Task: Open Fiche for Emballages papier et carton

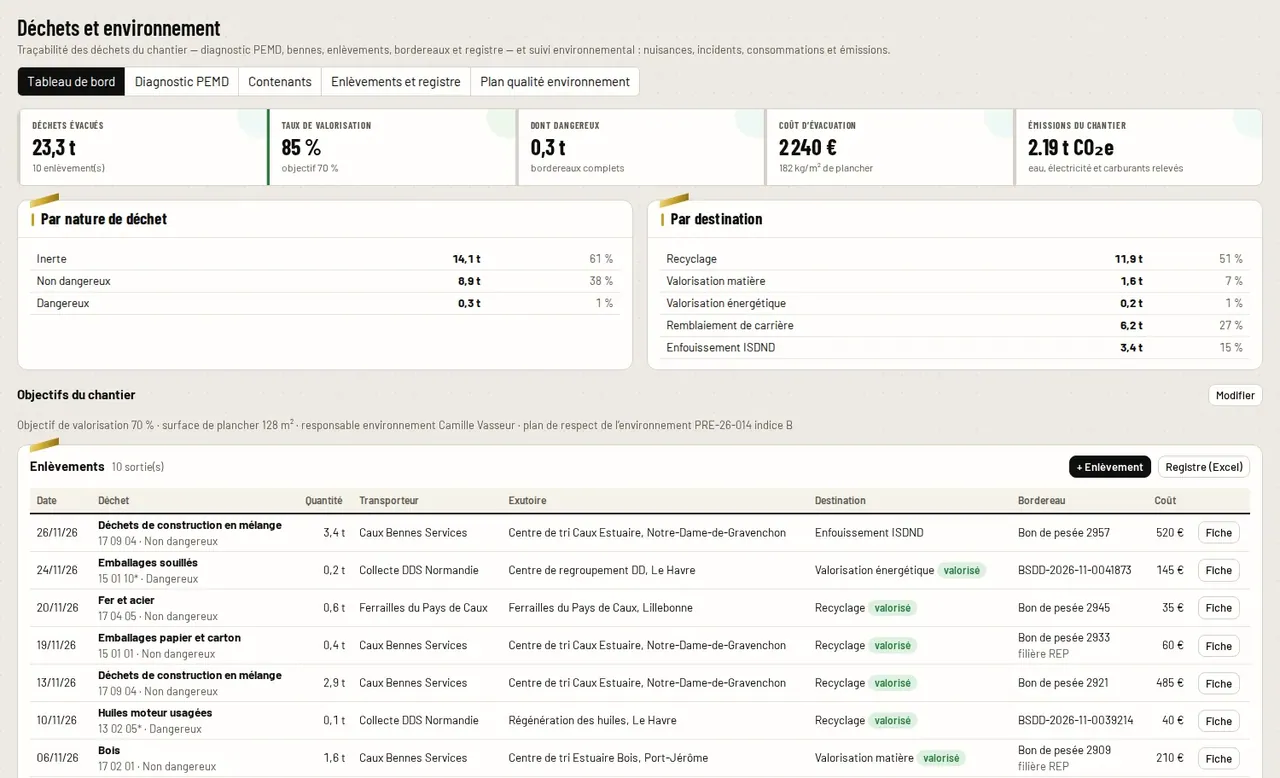Action: (x=1219, y=646)
